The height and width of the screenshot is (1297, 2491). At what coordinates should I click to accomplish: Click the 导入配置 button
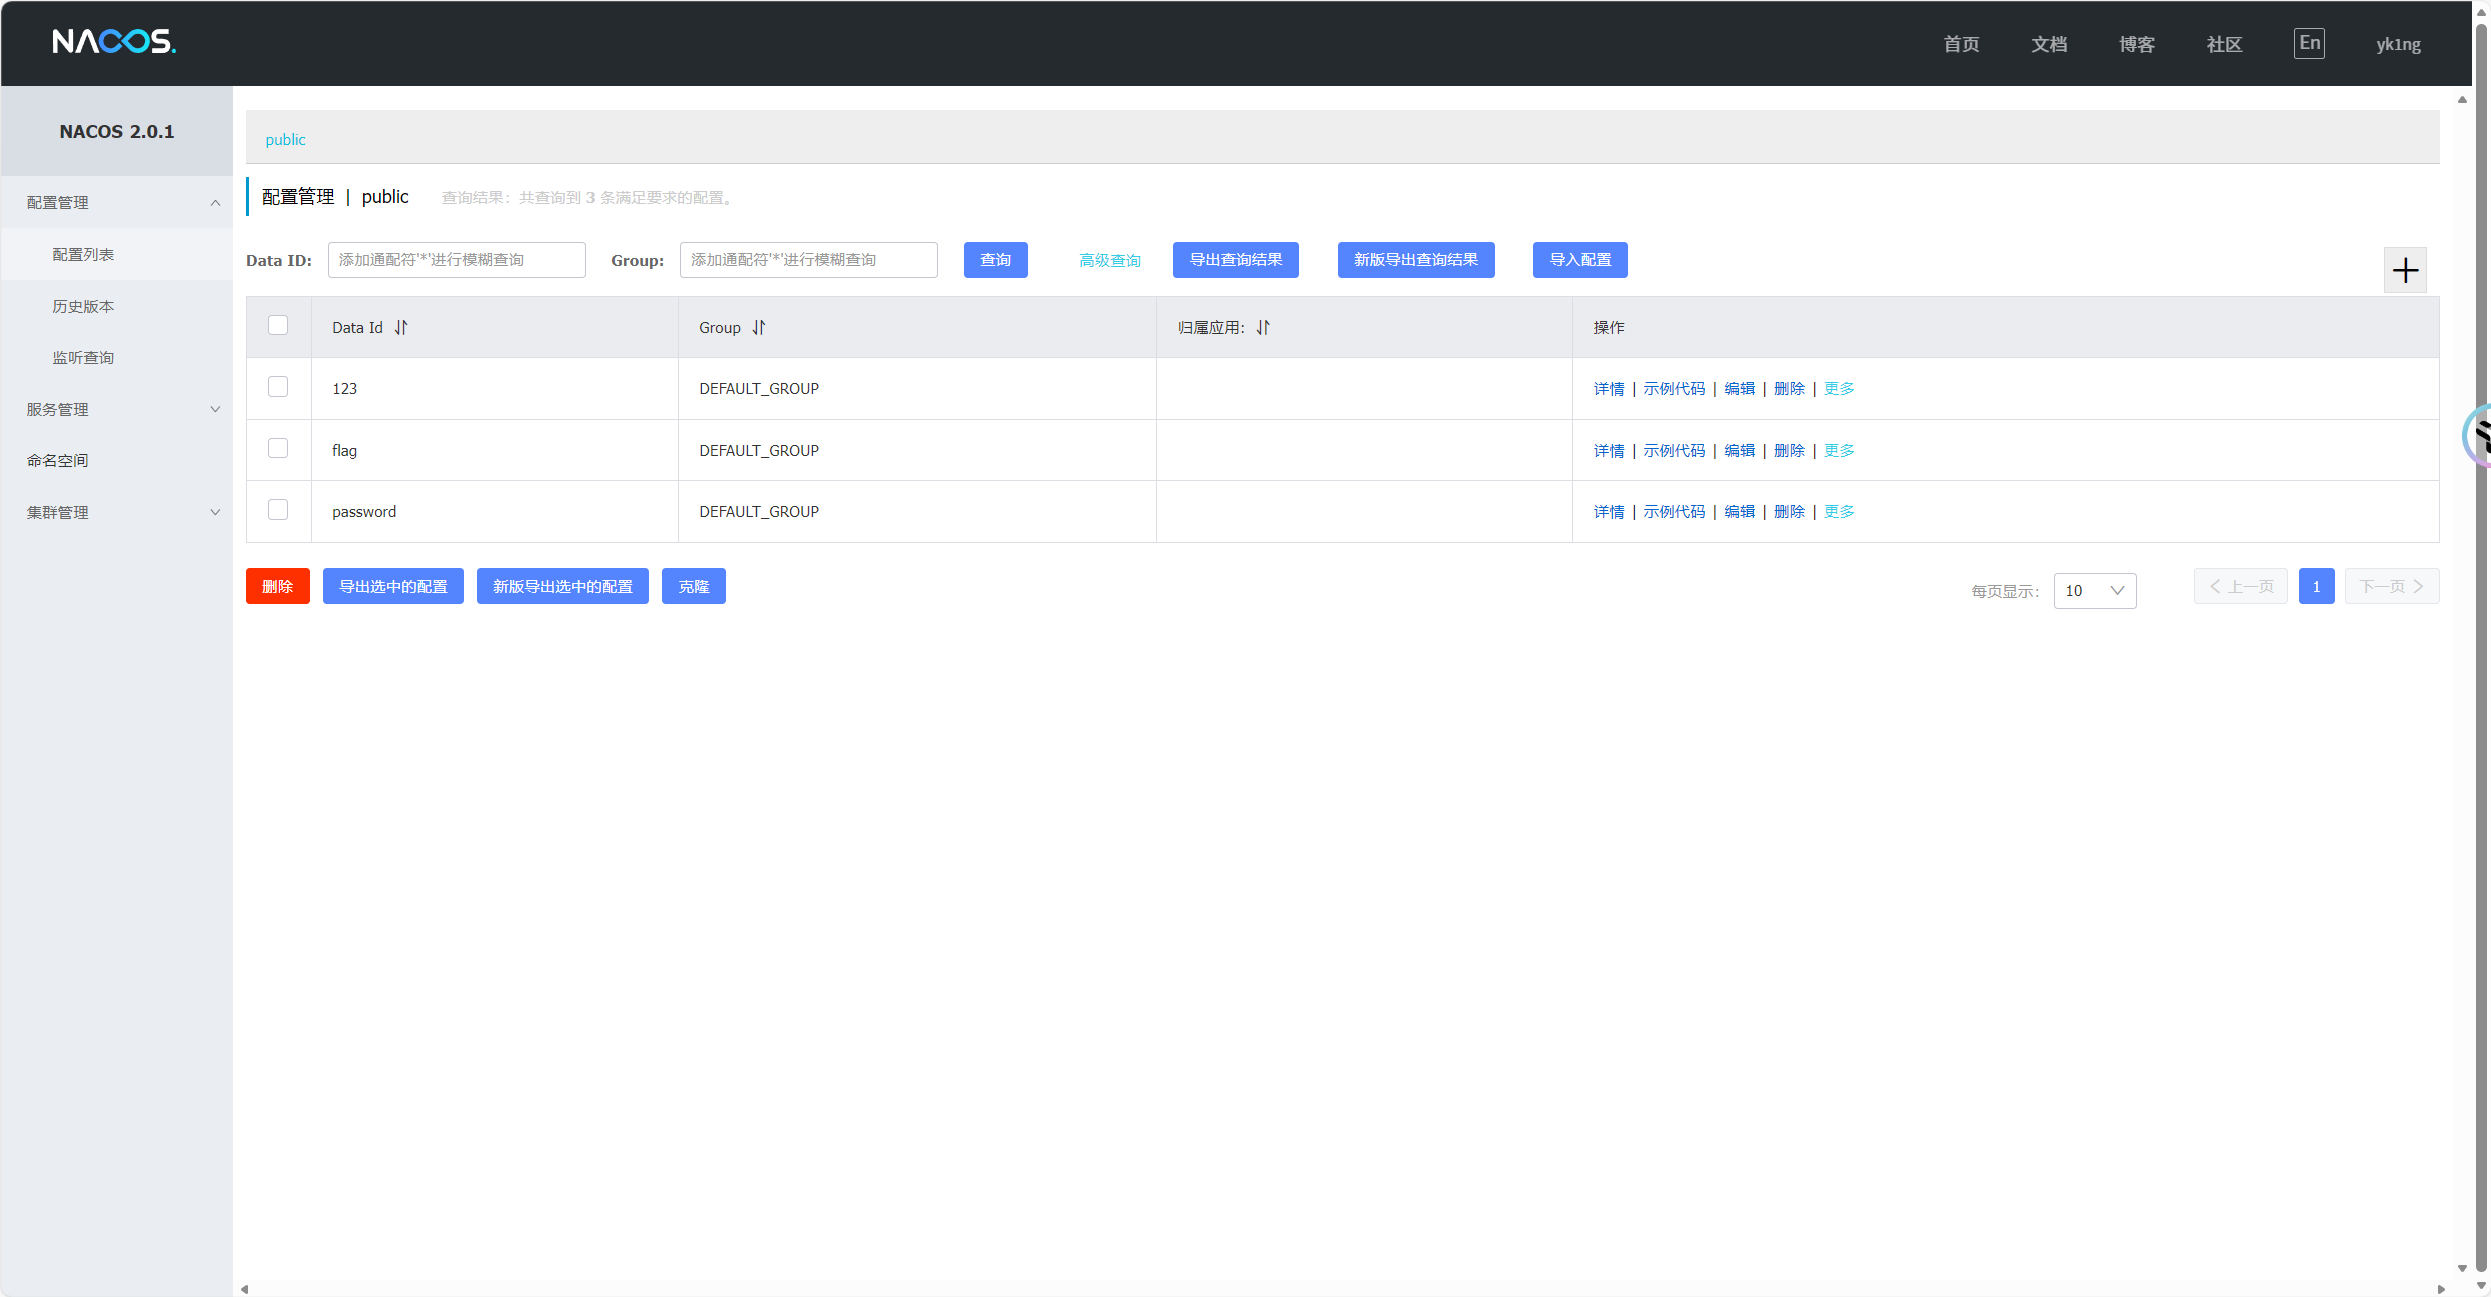[x=1579, y=260]
